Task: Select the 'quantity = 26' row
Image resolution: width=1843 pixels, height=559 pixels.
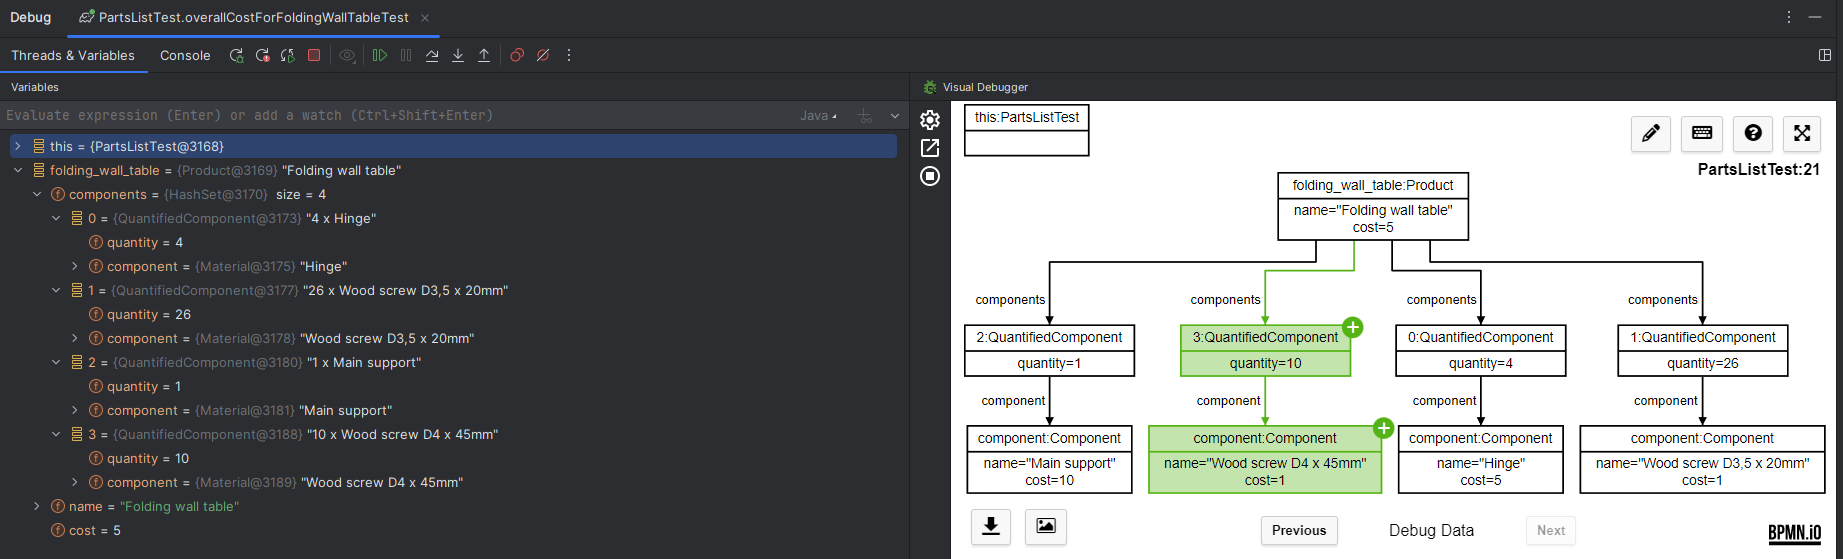Action: click(x=454, y=314)
